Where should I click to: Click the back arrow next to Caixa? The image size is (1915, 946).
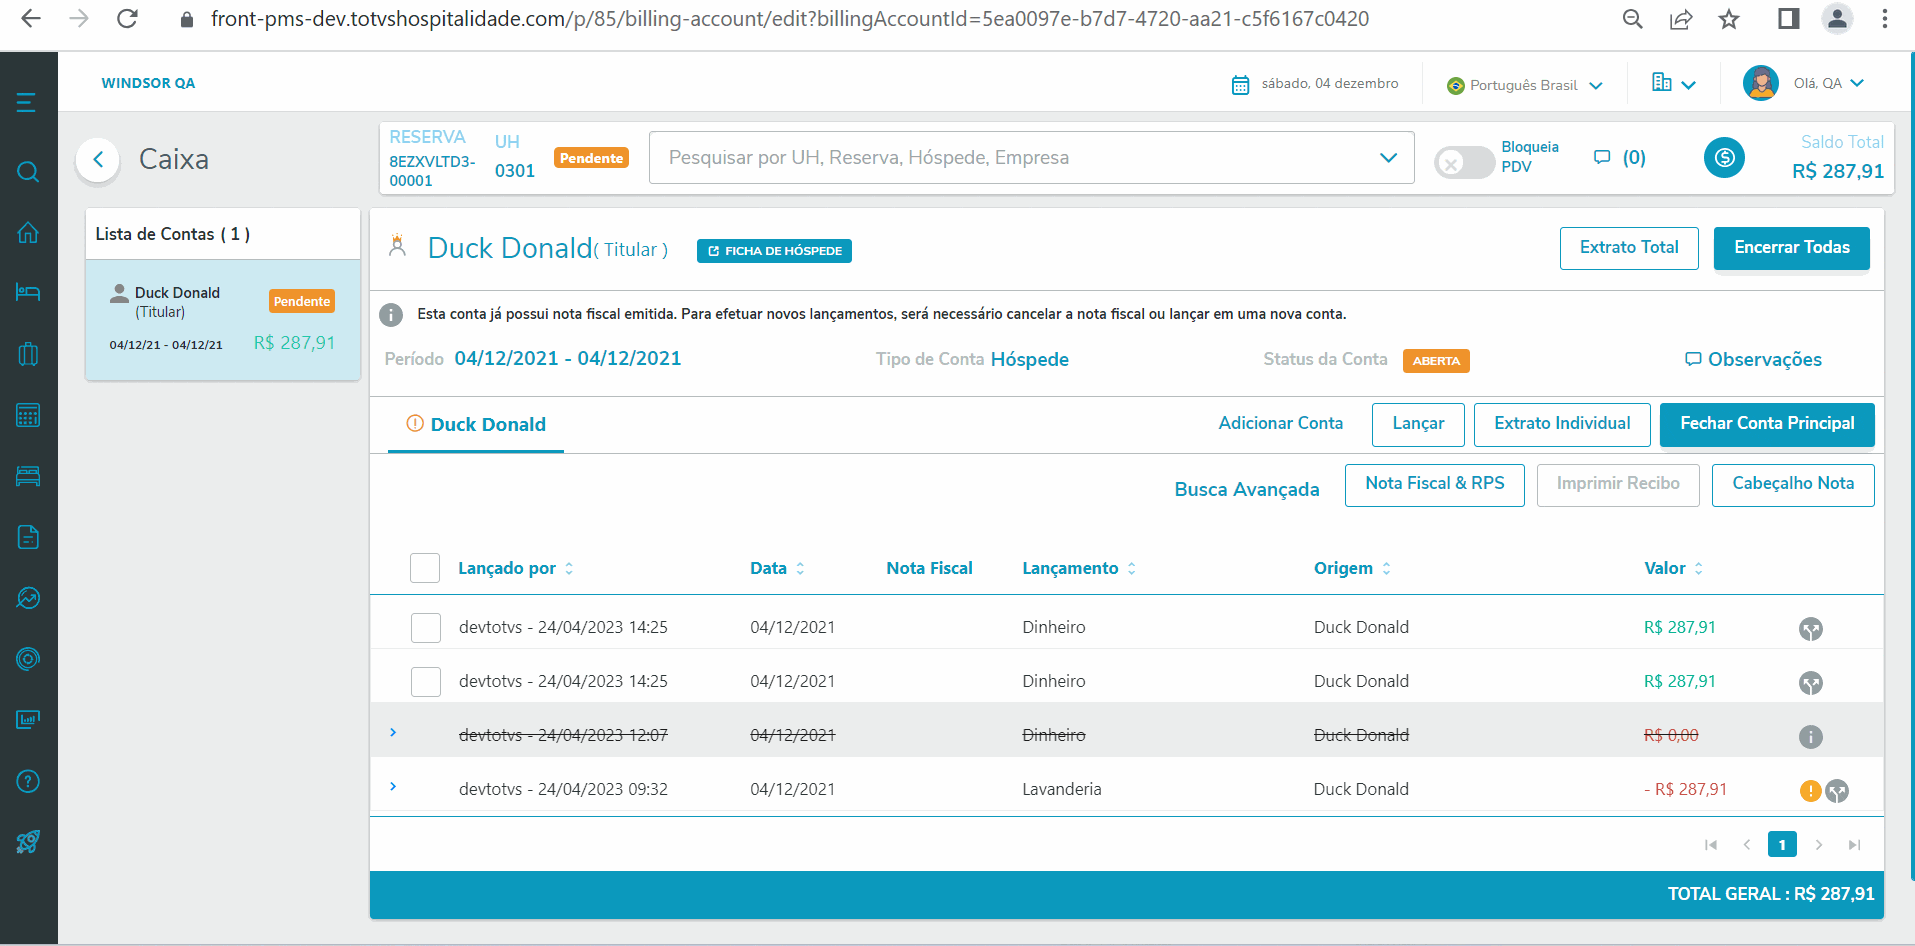tap(98, 159)
